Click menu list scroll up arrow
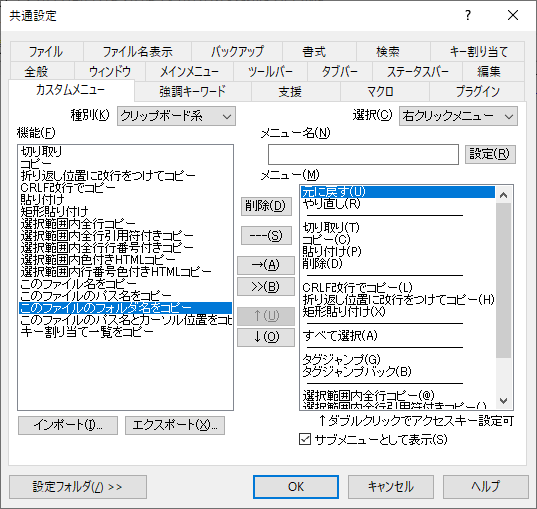537x509 pixels. click(x=503, y=195)
